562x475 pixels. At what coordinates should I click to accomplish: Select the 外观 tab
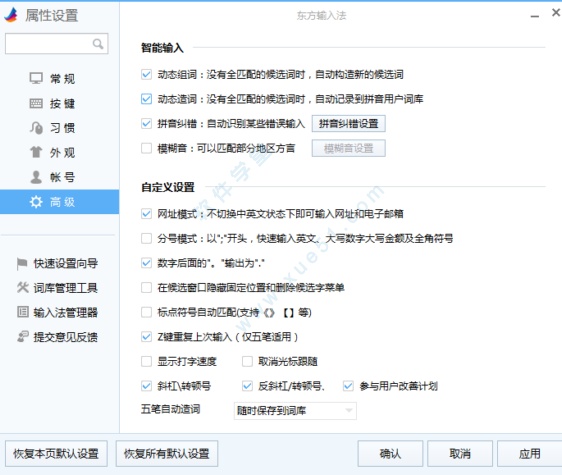(x=59, y=152)
